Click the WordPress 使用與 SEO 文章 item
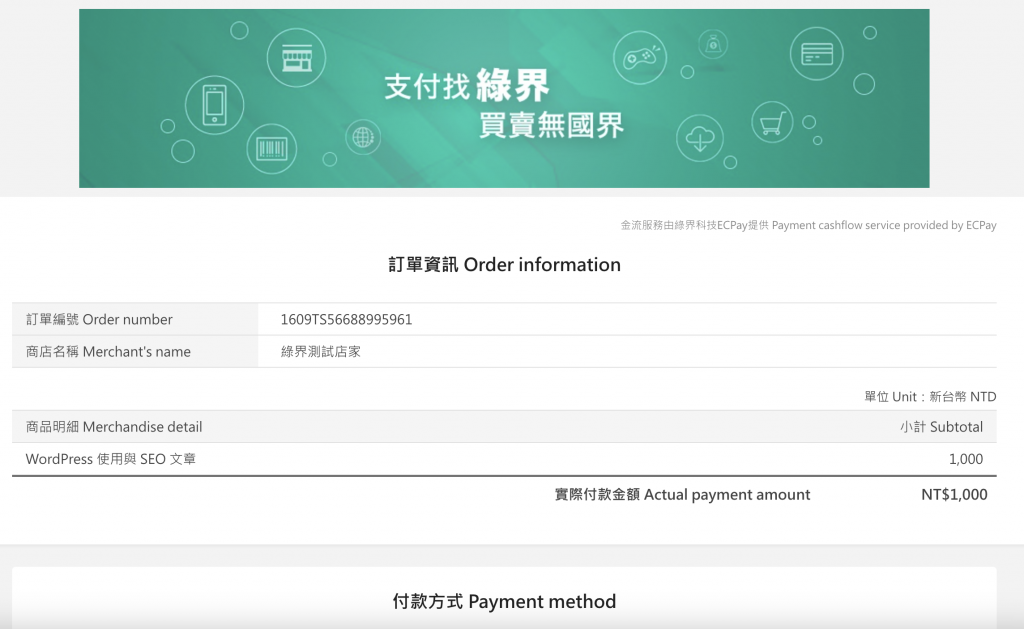This screenshot has height=629, width=1024. (x=111, y=459)
